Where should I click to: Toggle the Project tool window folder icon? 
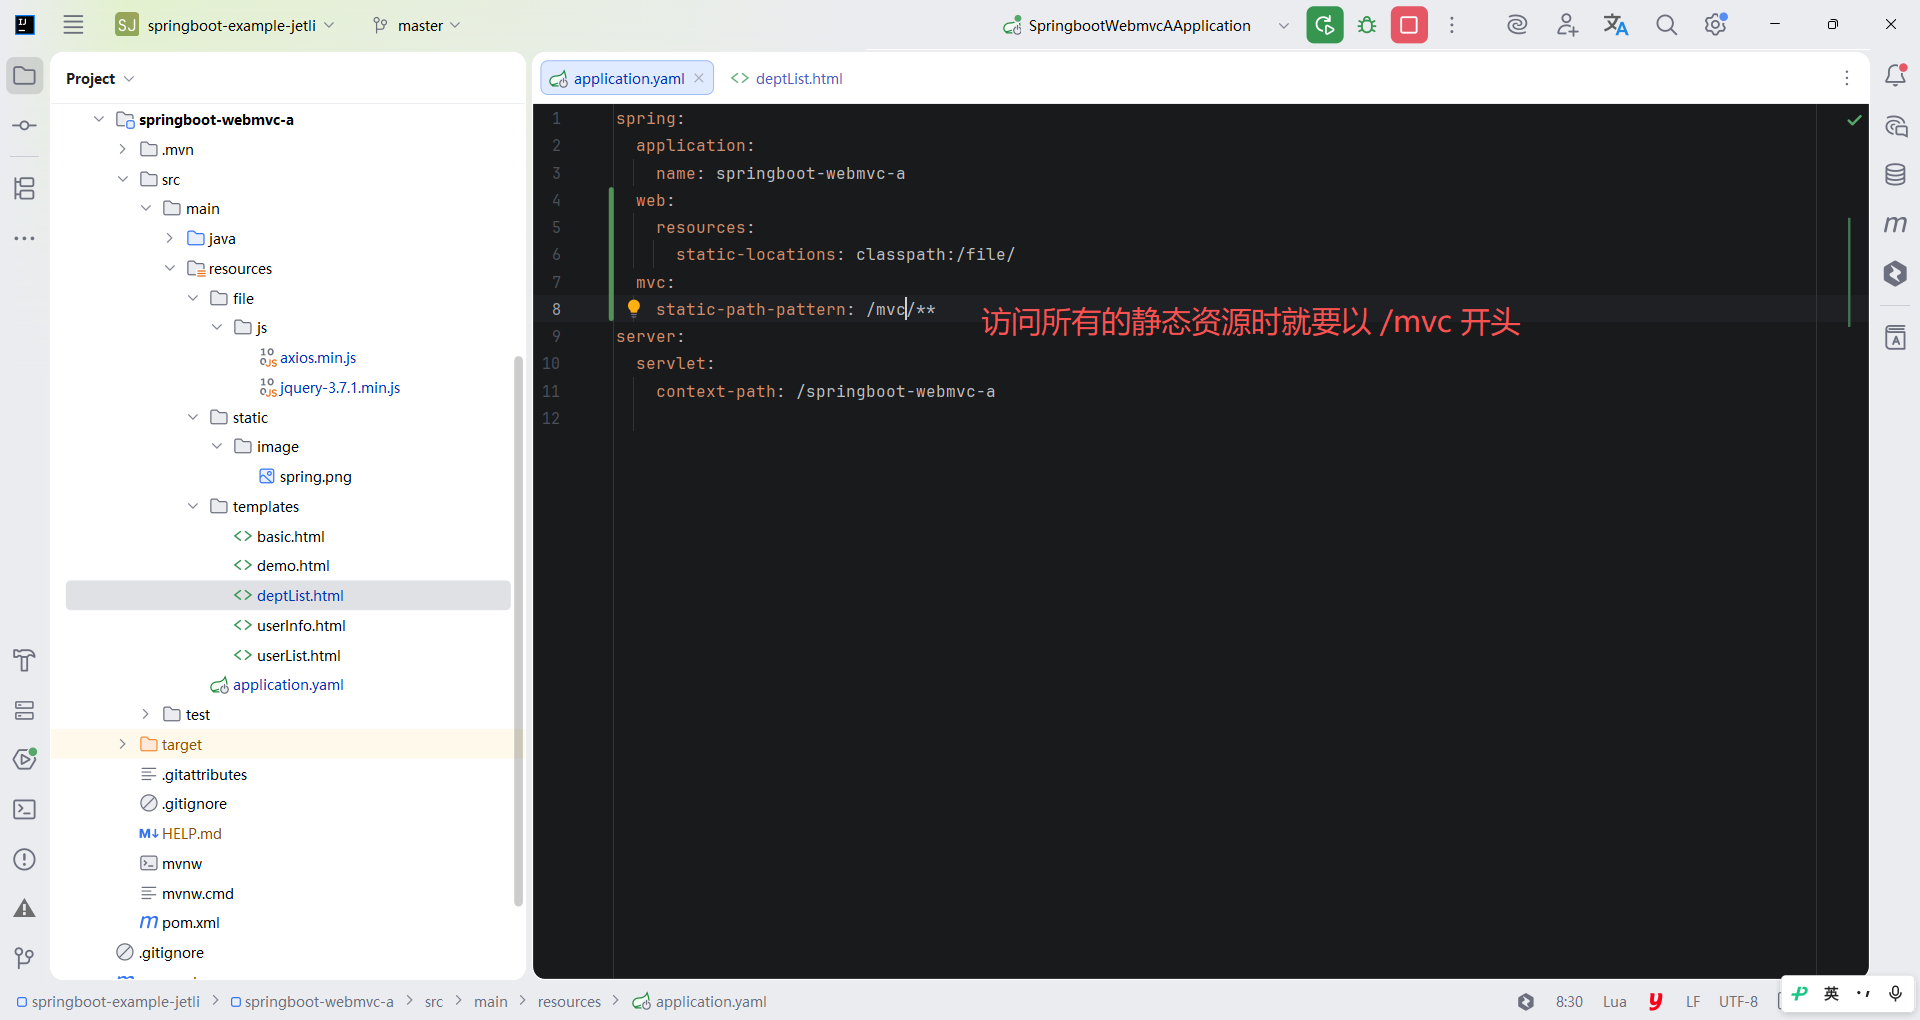point(25,76)
